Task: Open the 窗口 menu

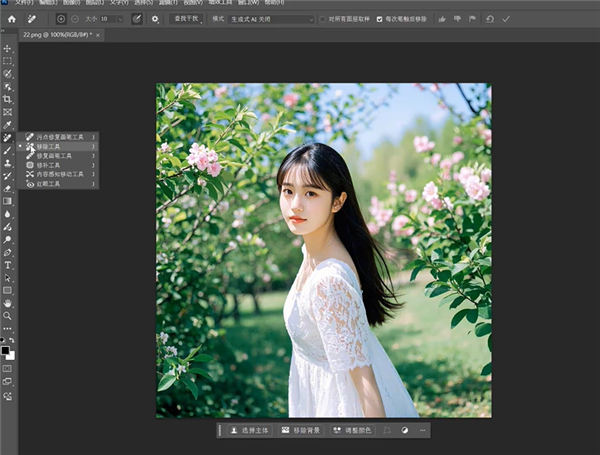Action: click(248, 2)
